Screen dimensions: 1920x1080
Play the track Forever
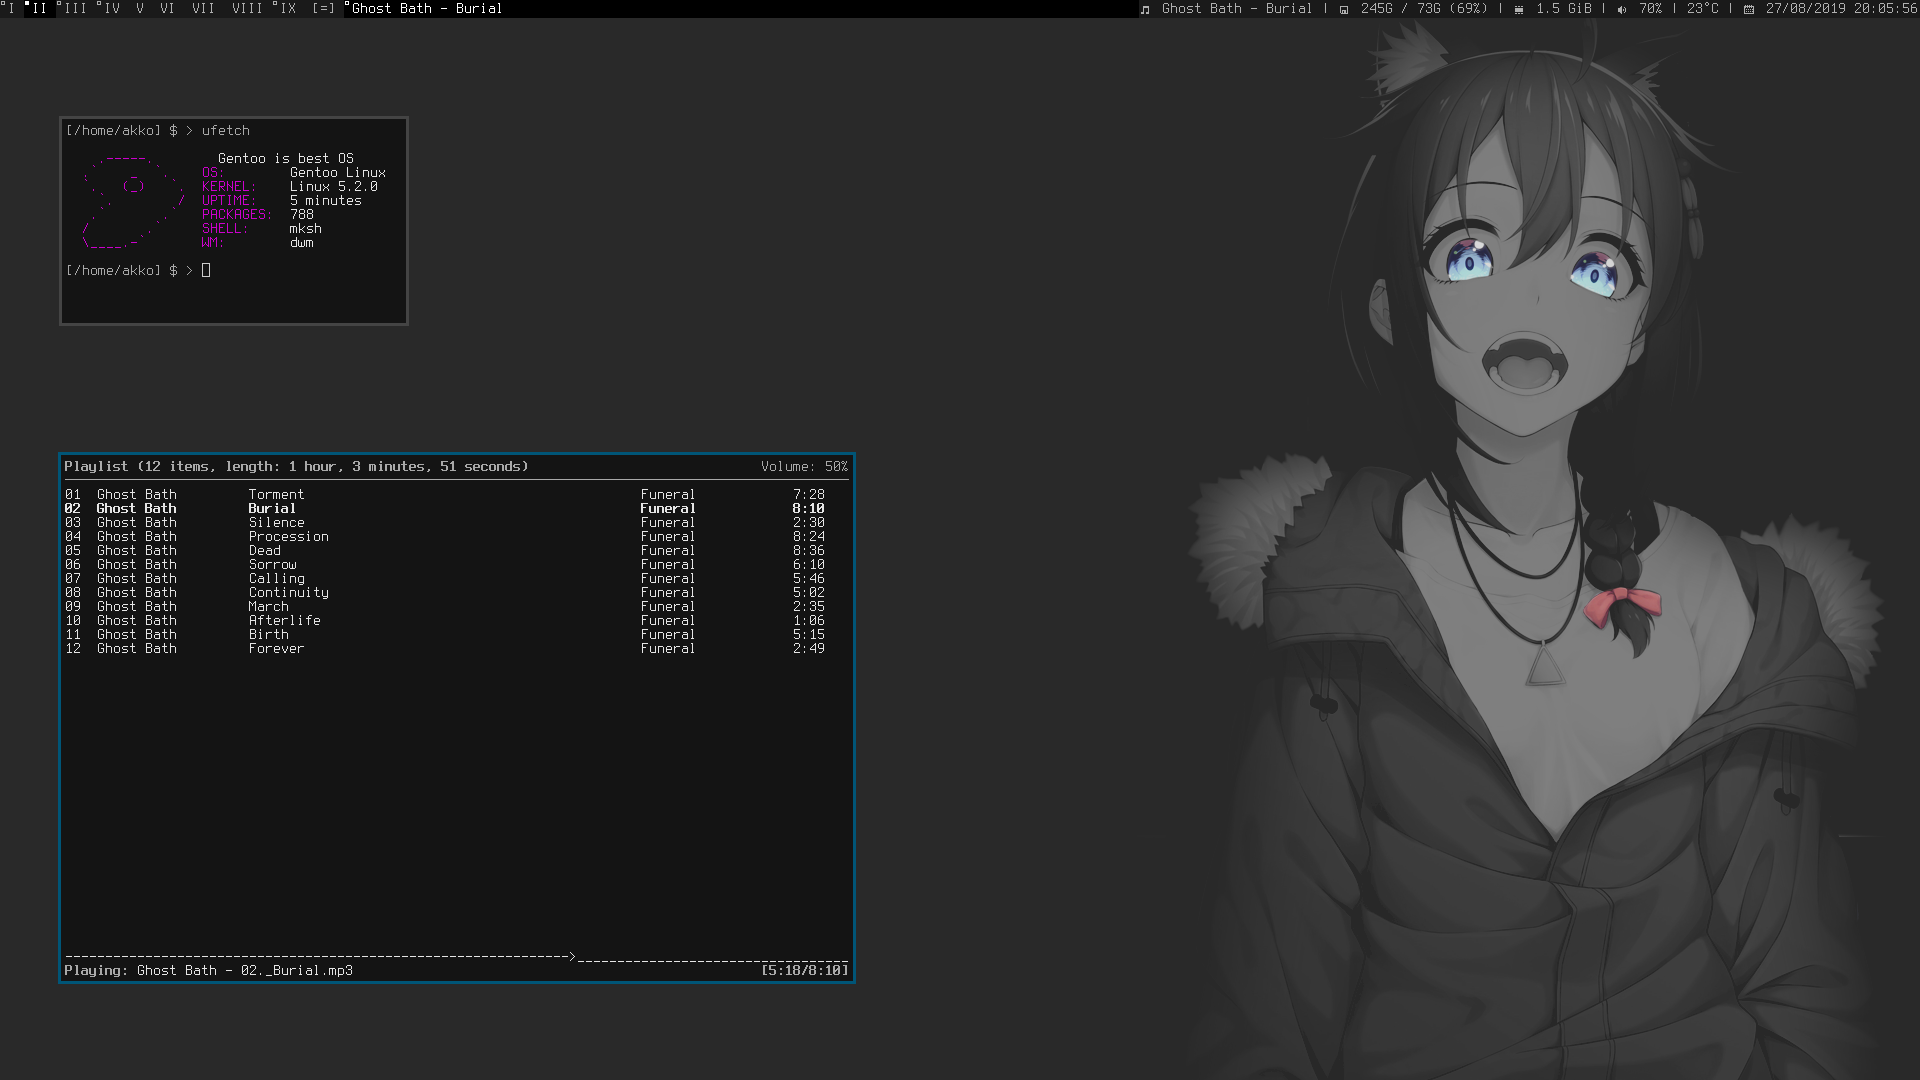click(276, 648)
